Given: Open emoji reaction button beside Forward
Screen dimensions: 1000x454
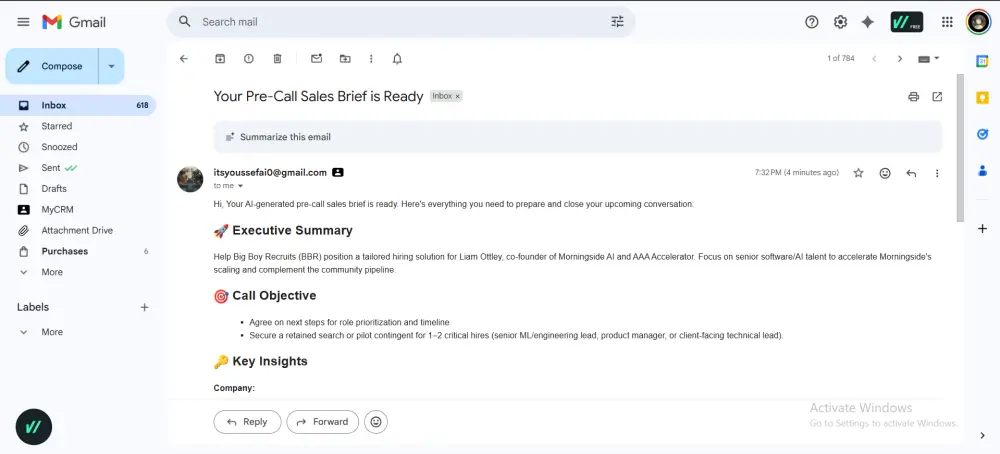Looking at the screenshot, I should 376,421.
